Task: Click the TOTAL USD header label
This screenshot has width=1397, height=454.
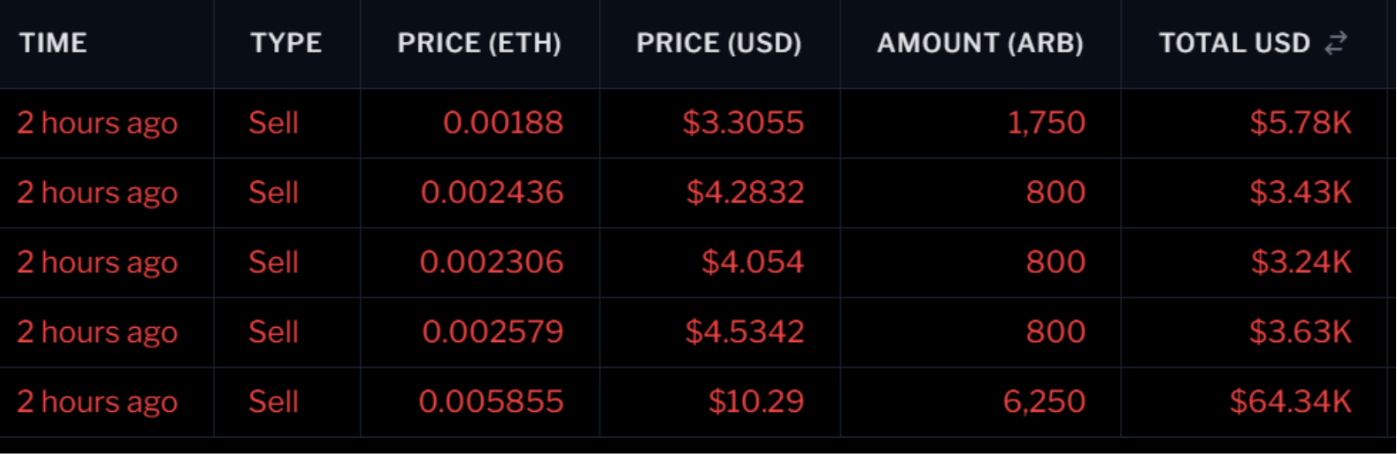Action: click(x=1234, y=43)
